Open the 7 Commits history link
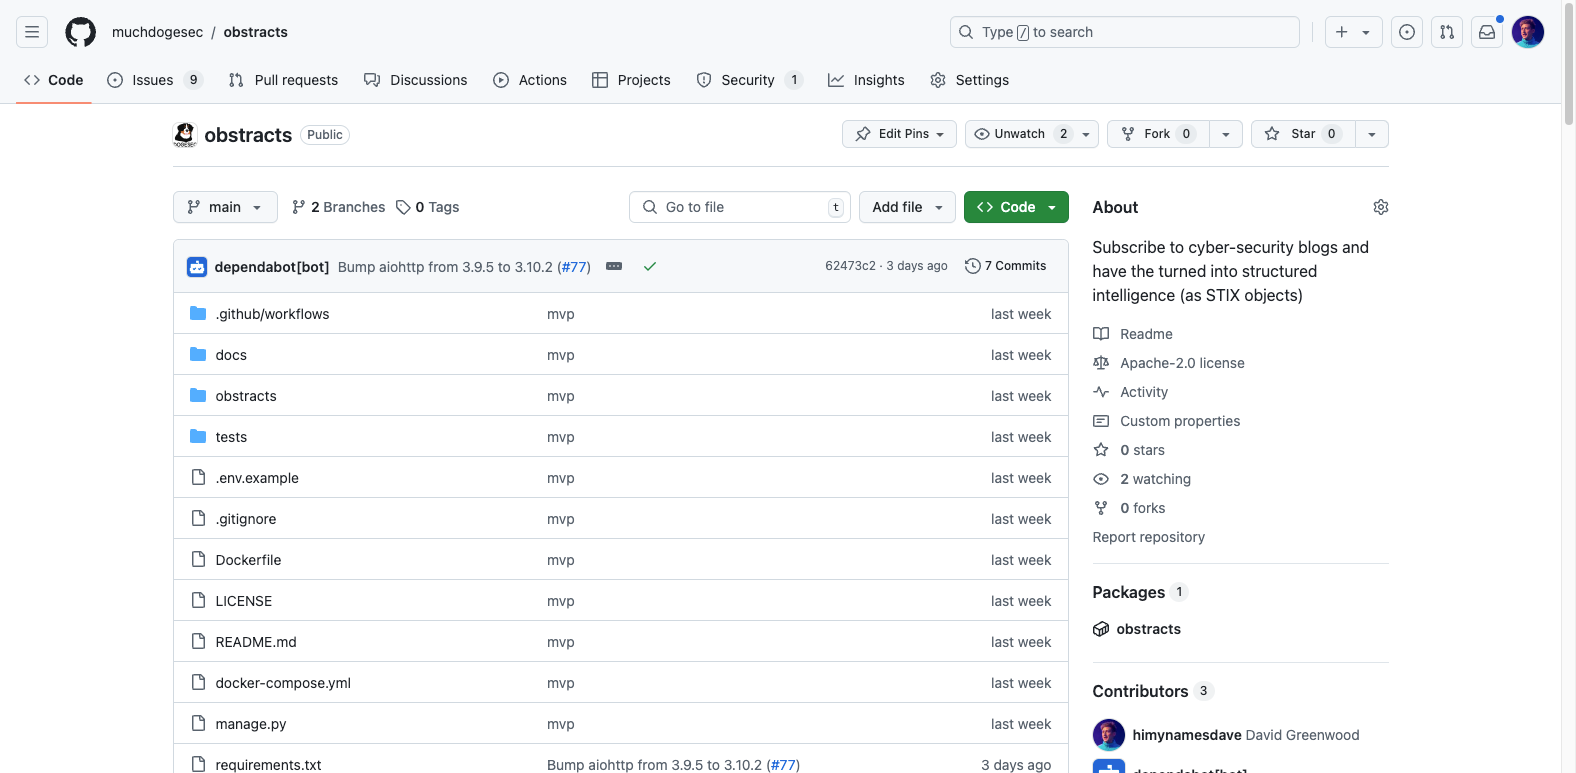 coord(1006,266)
